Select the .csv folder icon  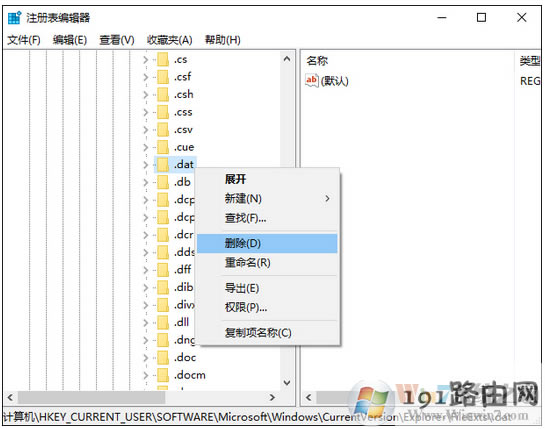coord(163,130)
